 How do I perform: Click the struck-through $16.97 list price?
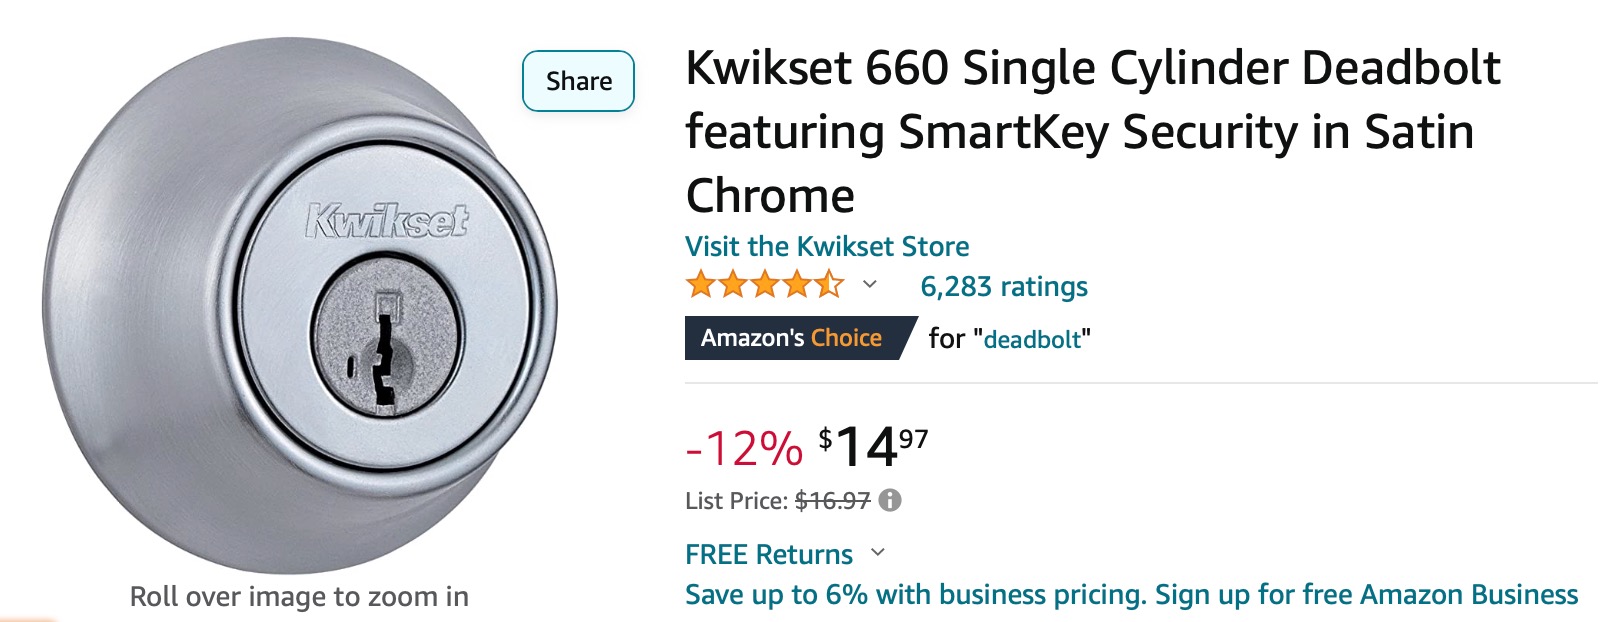coord(833,500)
